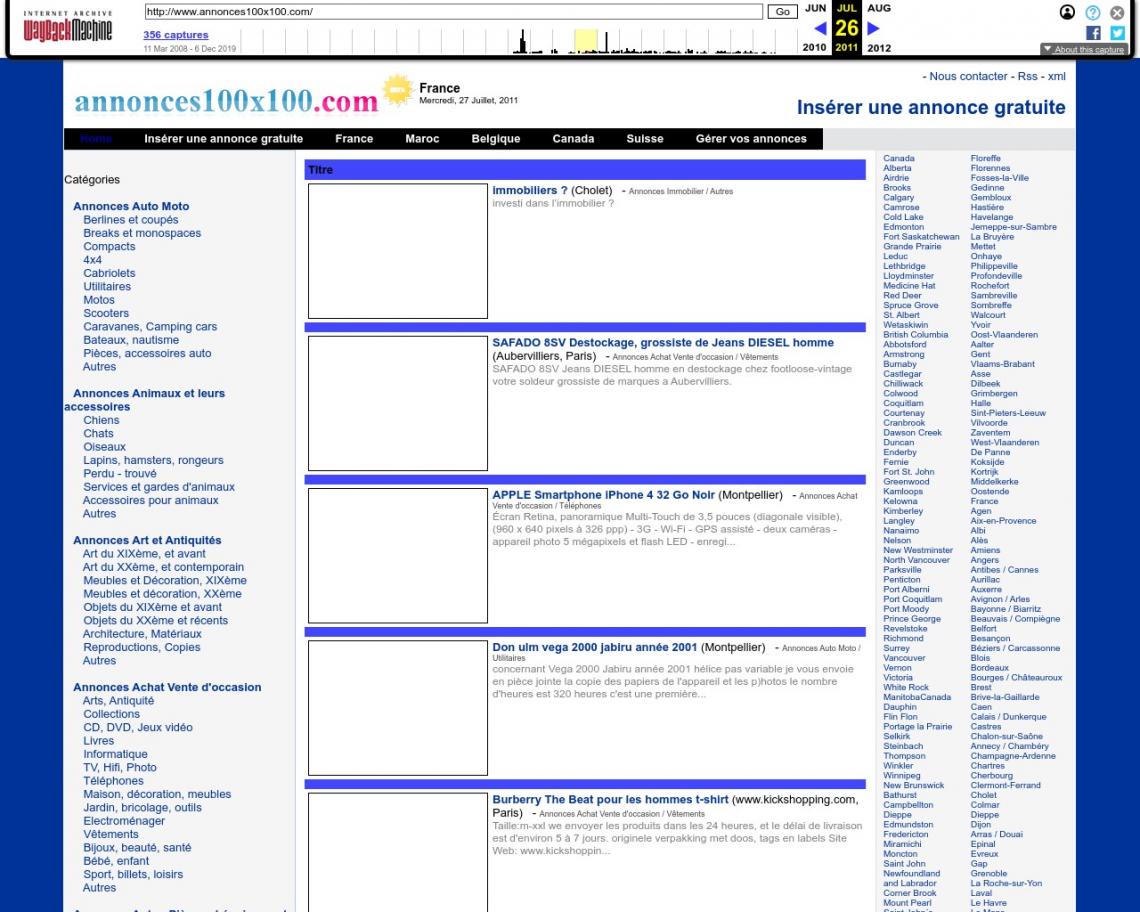This screenshot has width=1140, height=912.
Task: Click the user profile icon in the toolbar
Action: click(1066, 12)
